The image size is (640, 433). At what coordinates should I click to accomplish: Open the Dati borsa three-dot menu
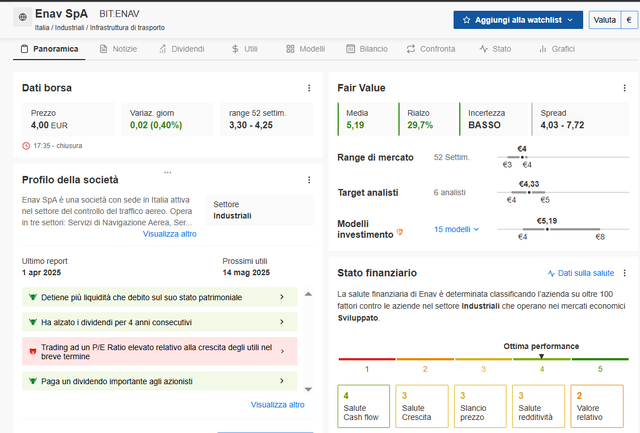click(309, 88)
